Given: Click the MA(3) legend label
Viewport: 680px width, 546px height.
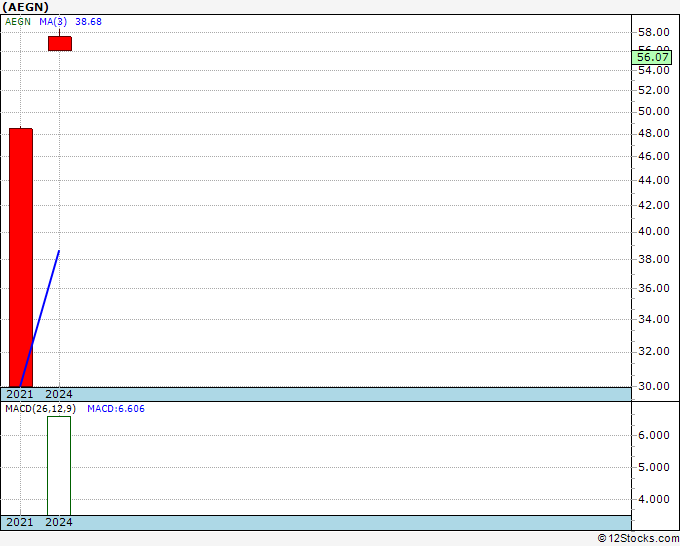Looking at the screenshot, I should (x=53, y=22).
